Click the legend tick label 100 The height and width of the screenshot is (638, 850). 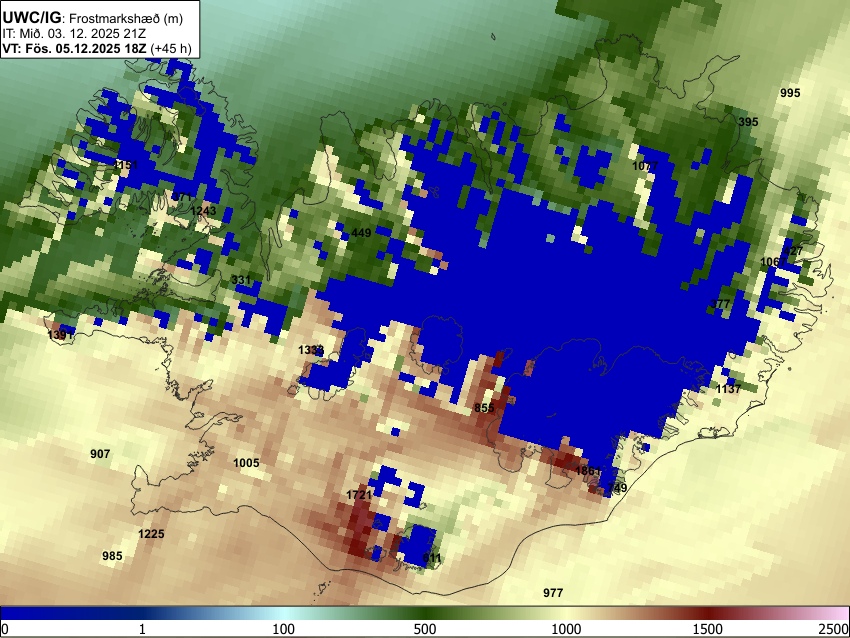pyautogui.click(x=284, y=629)
